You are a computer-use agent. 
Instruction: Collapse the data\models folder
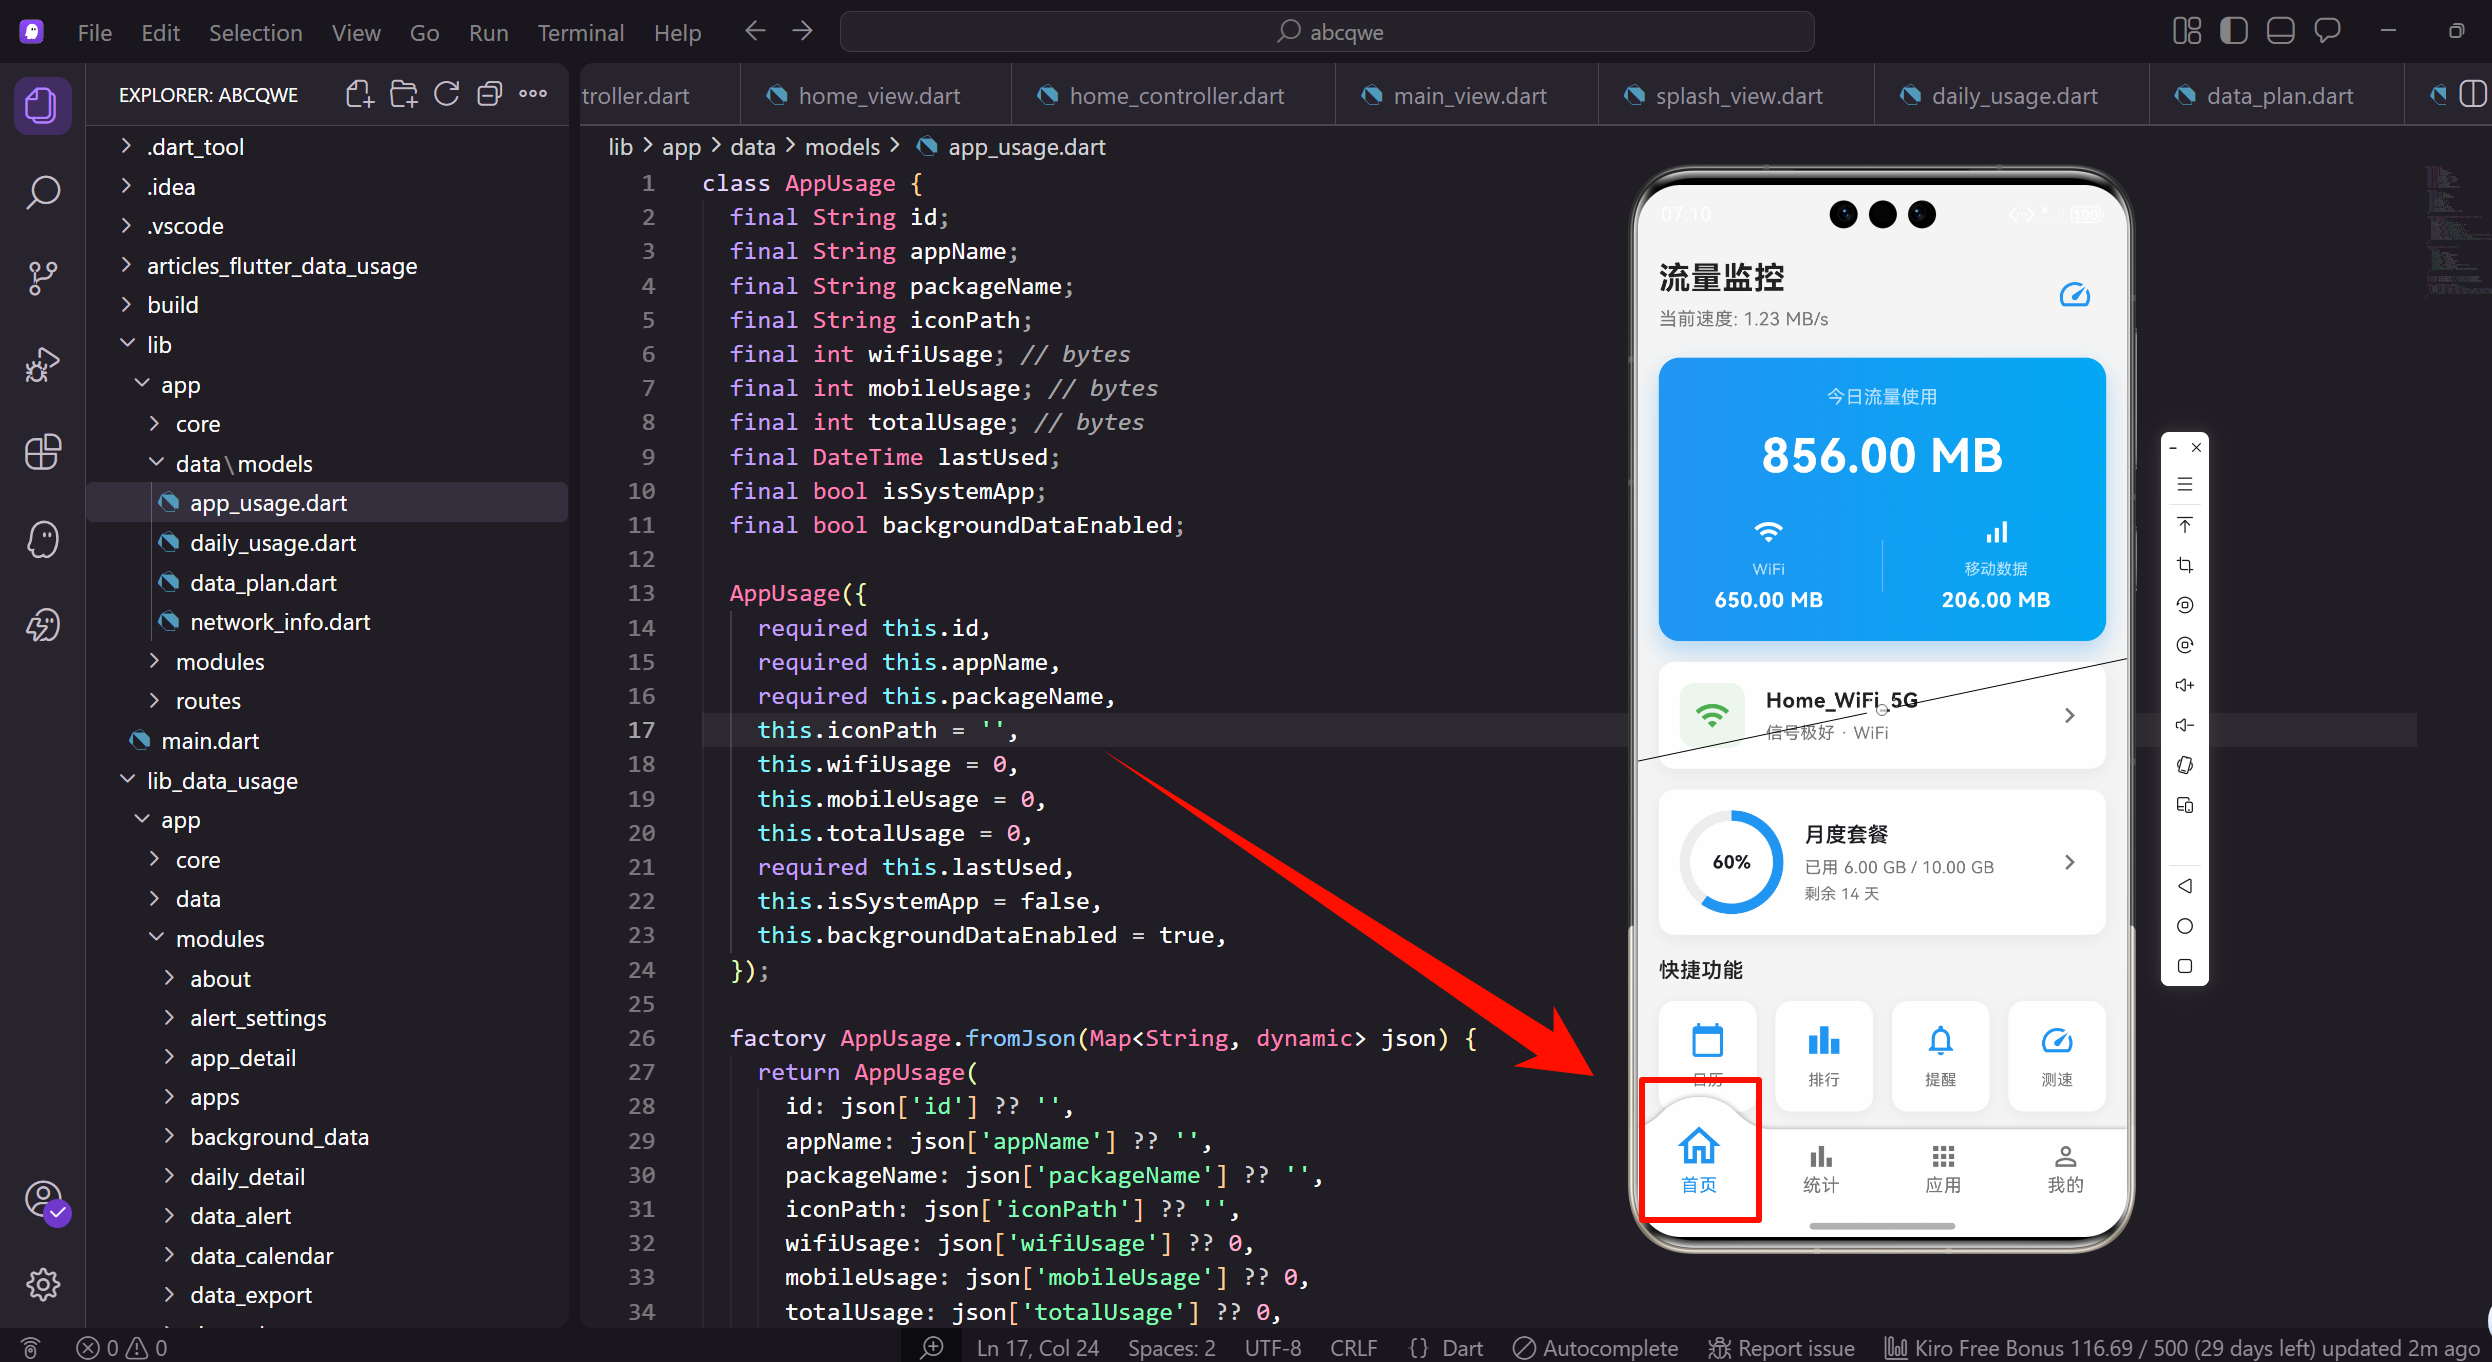point(326,464)
